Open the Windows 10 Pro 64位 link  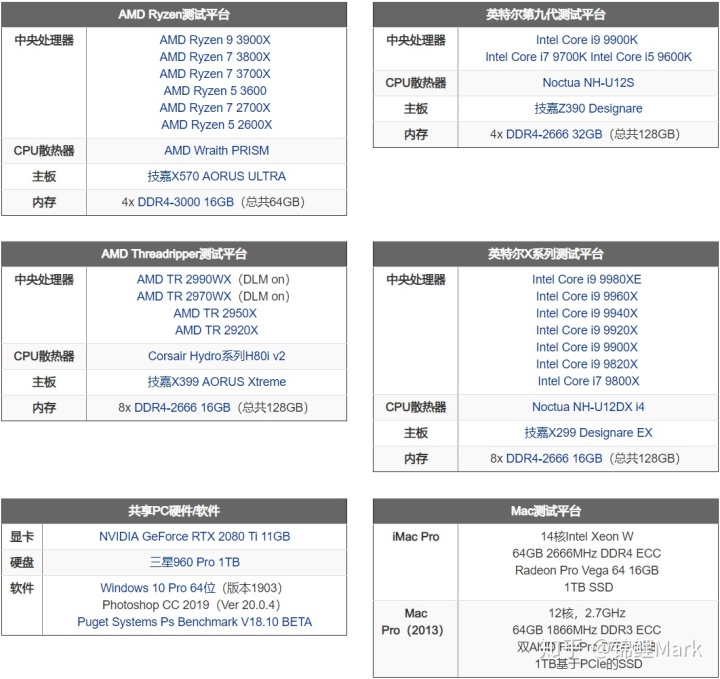[x=158, y=588]
